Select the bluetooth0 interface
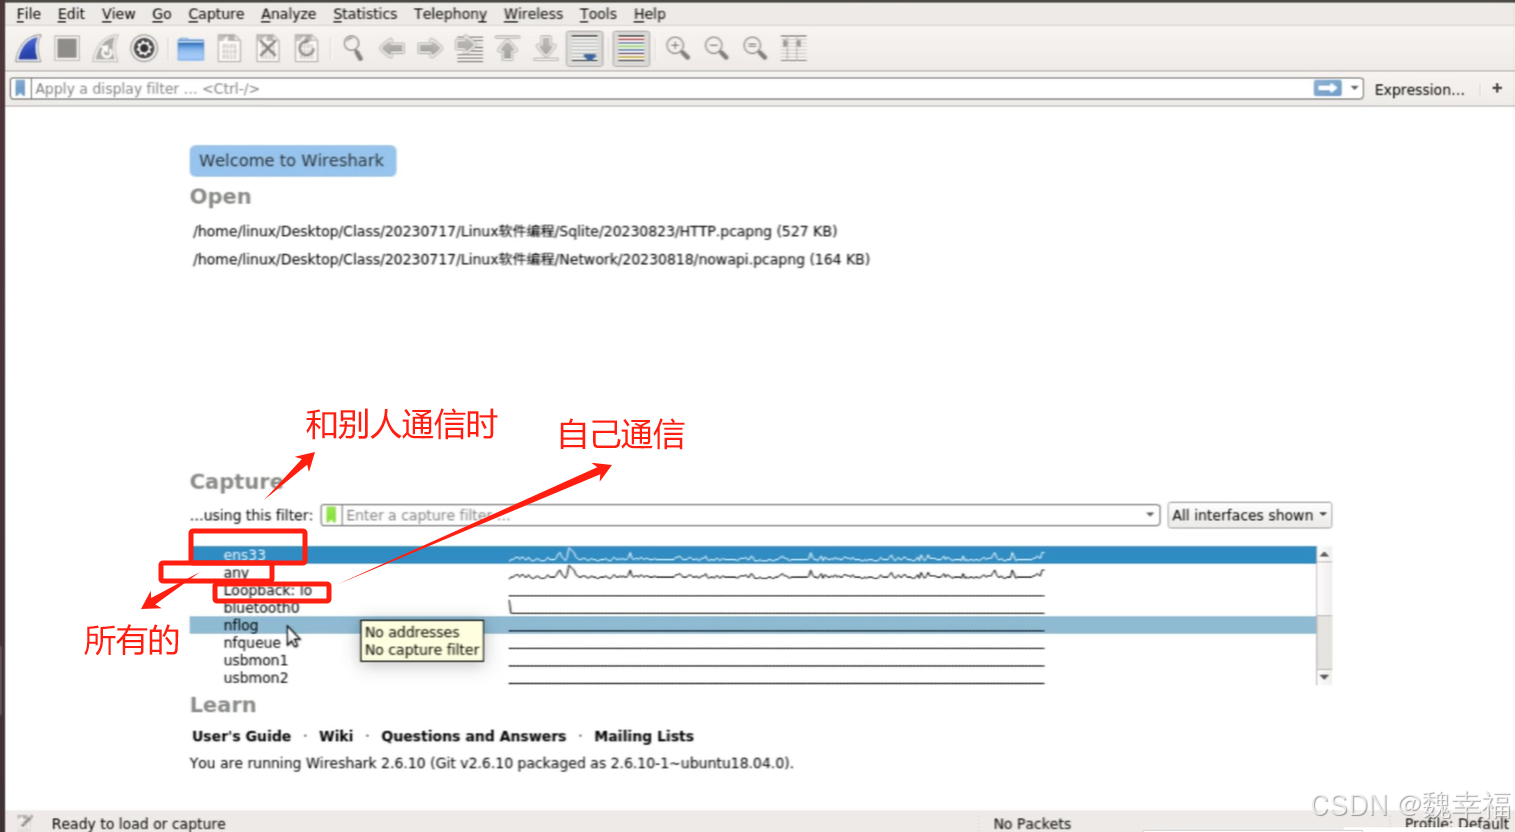The image size is (1515, 832). click(x=753, y=607)
